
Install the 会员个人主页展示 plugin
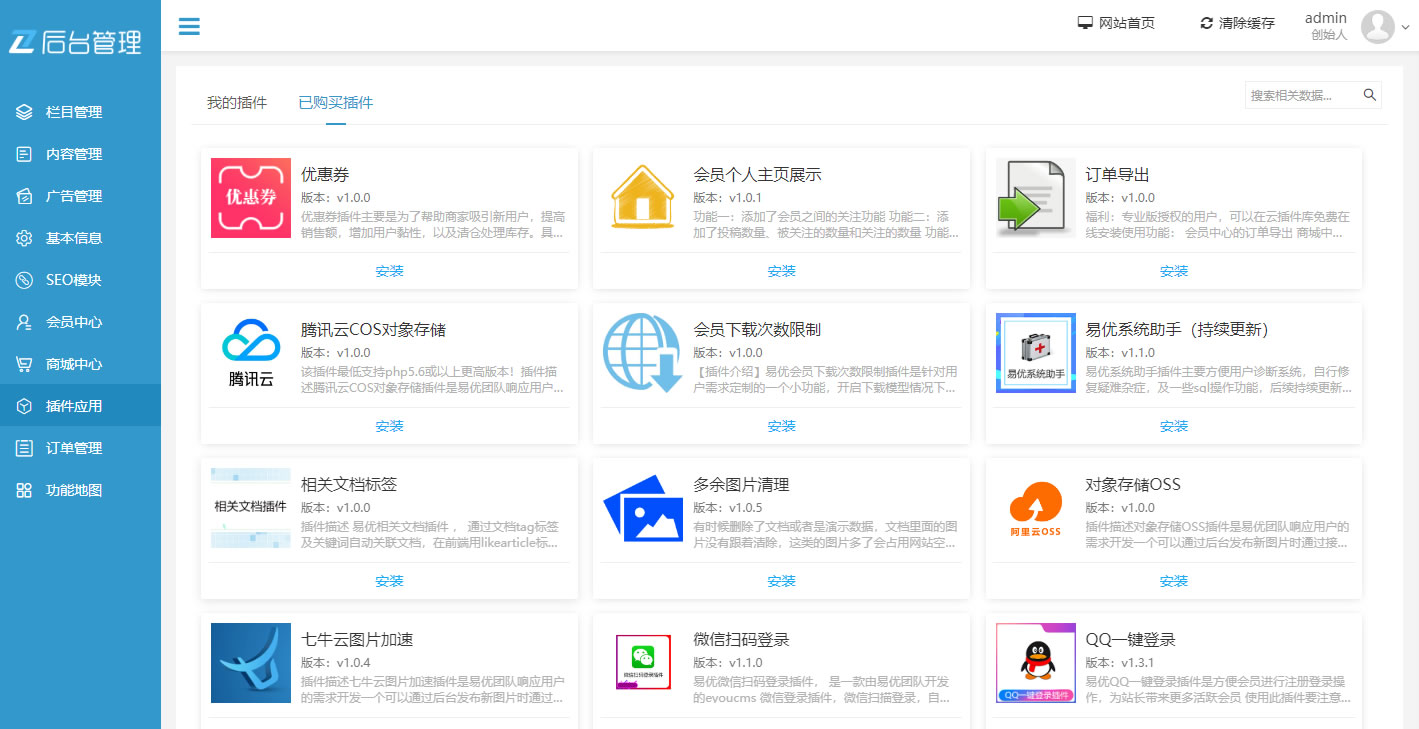(781, 271)
